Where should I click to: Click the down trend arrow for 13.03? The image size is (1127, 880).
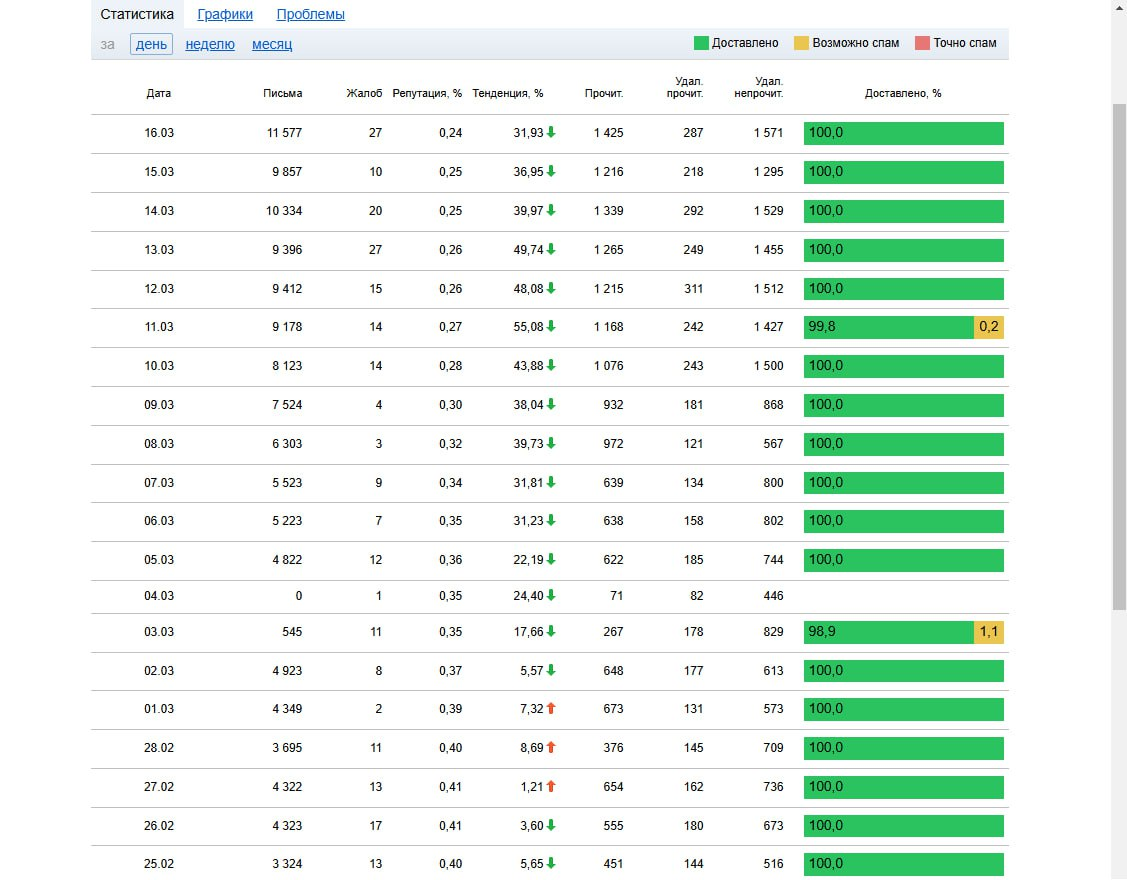pos(551,249)
